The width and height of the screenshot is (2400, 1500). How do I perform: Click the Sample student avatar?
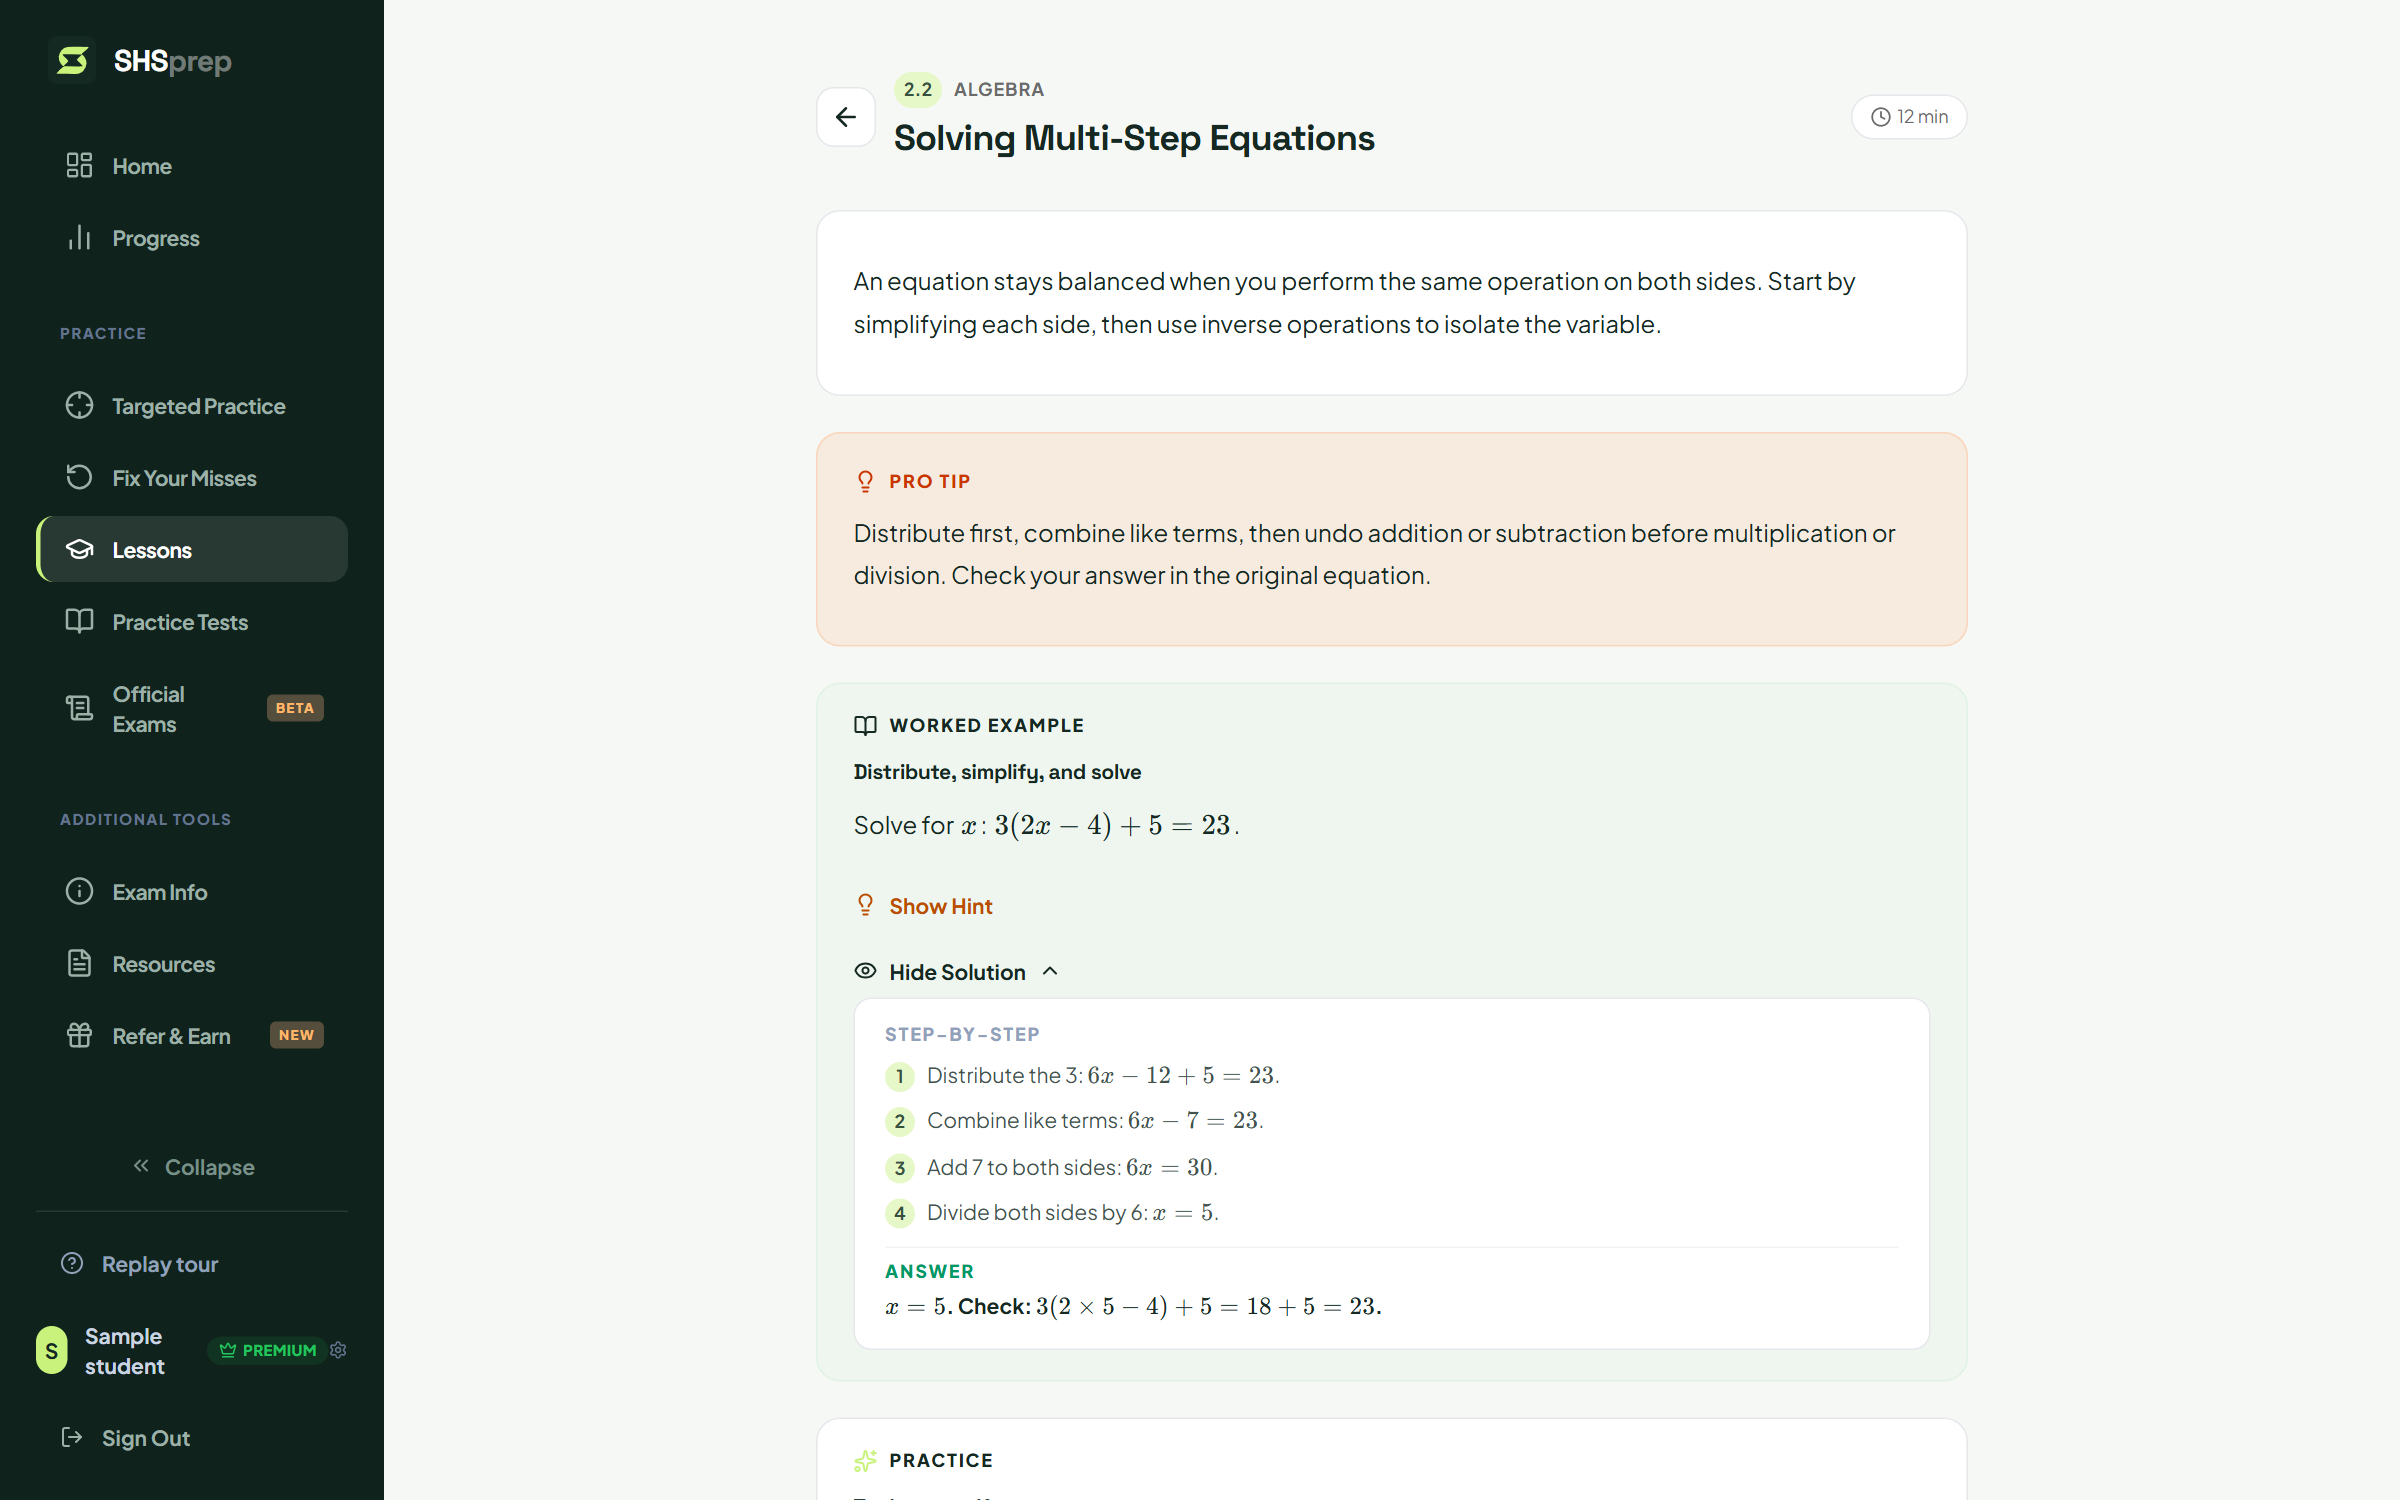(x=52, y=1350)
